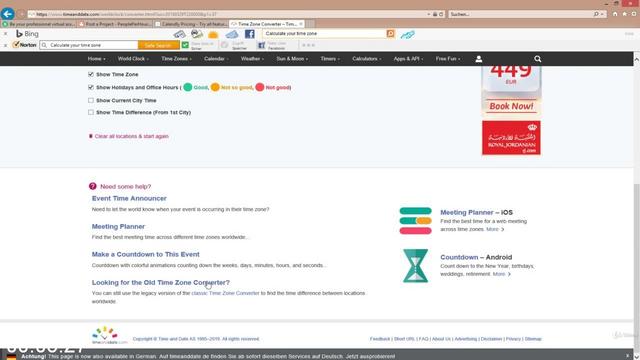Click the handshake icon in Bing toolbar
The image size is (640, 360).
tap(407, 34)
